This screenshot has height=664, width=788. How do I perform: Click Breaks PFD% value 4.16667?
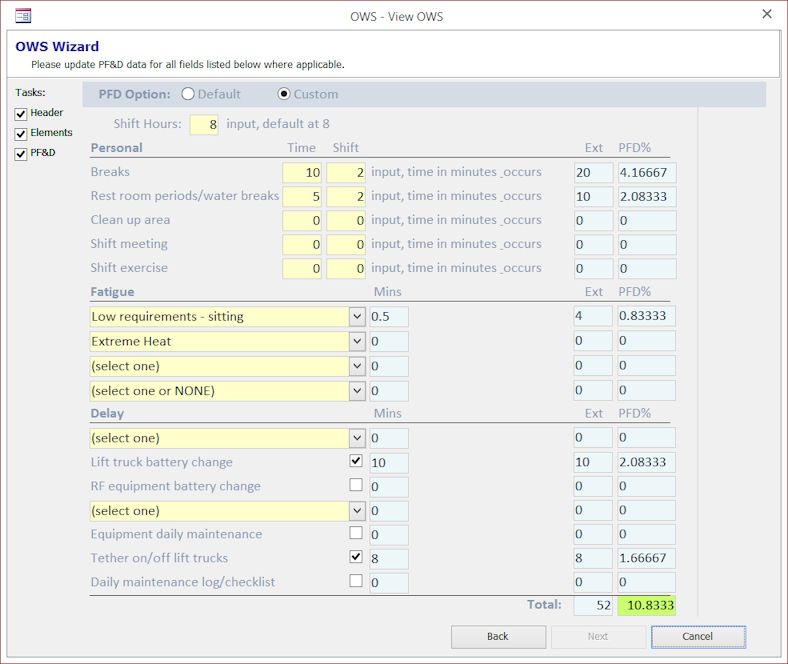647,172
